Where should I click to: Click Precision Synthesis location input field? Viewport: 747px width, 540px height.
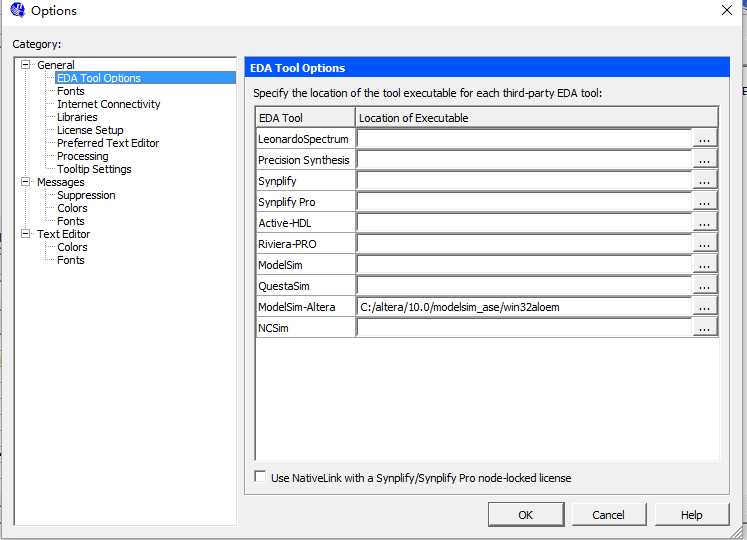[524, 160]
